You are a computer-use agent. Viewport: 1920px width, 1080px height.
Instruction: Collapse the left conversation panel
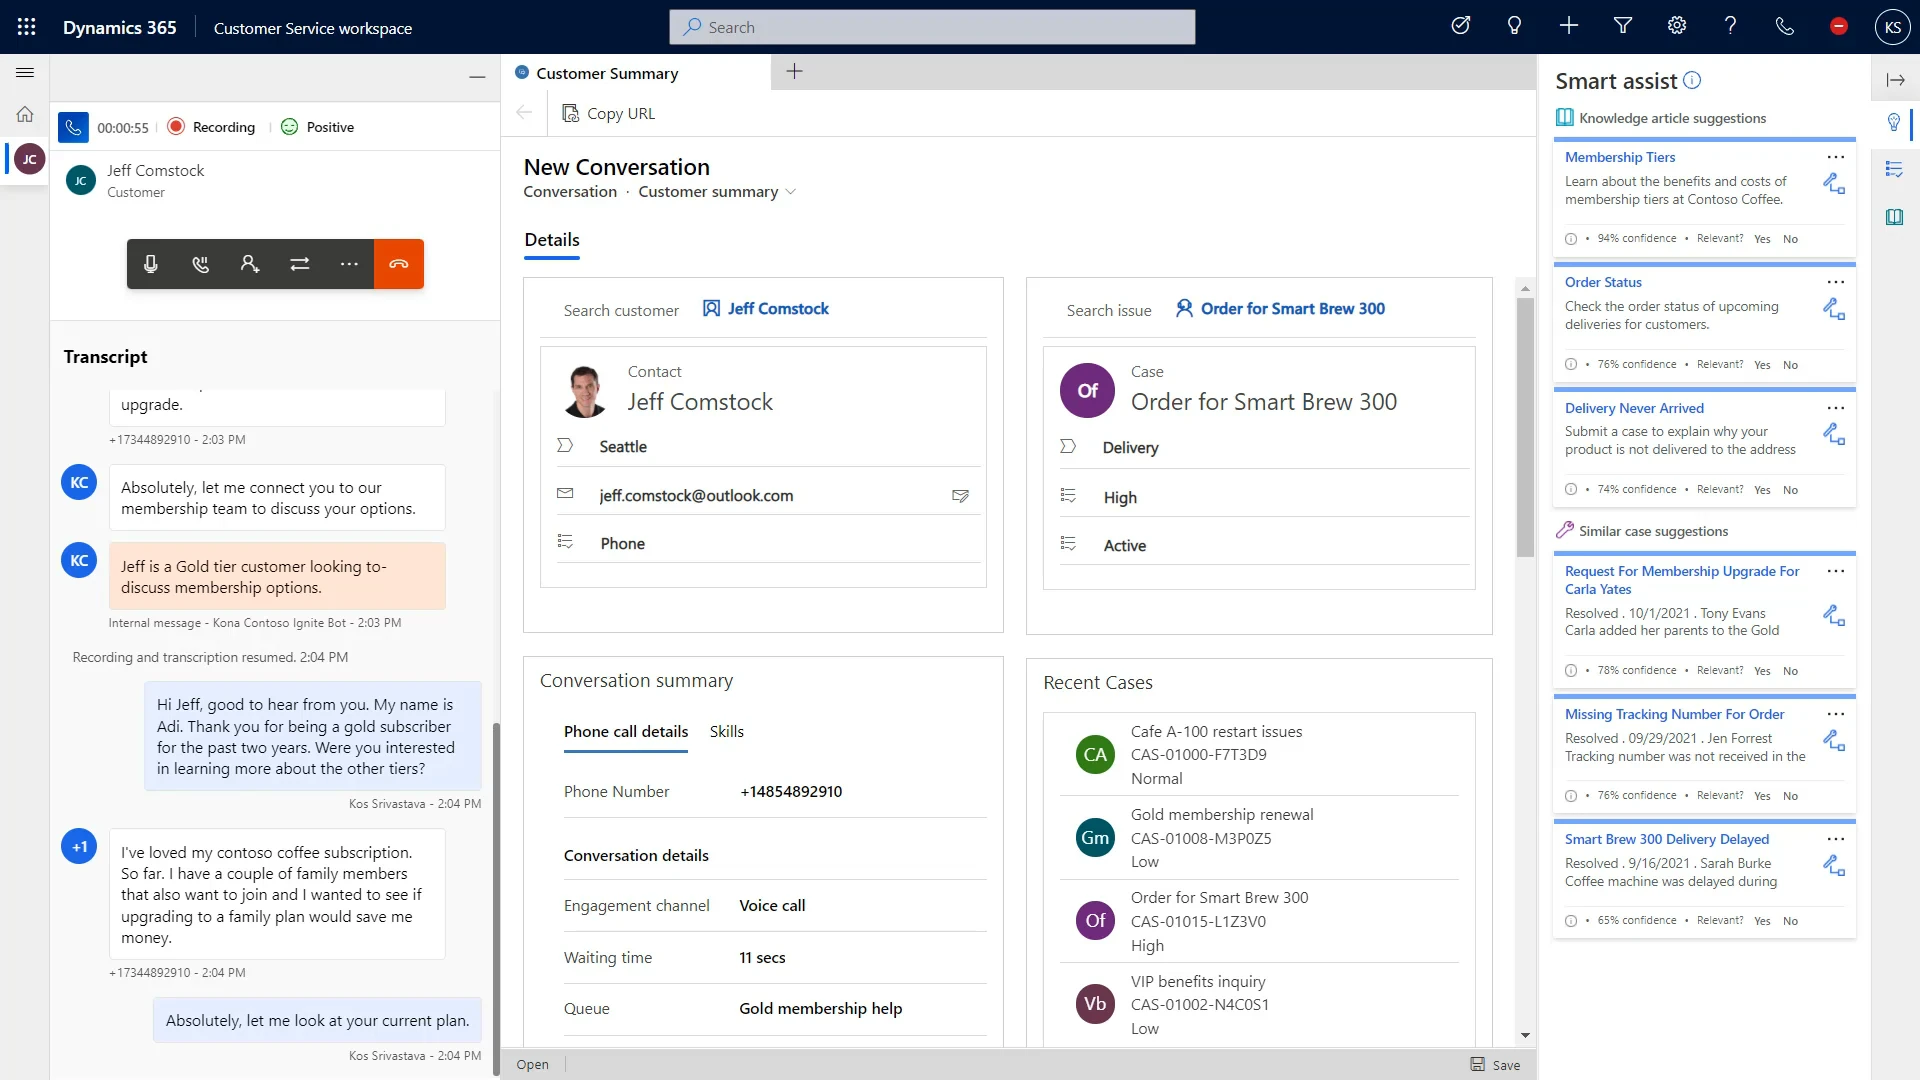478,76
